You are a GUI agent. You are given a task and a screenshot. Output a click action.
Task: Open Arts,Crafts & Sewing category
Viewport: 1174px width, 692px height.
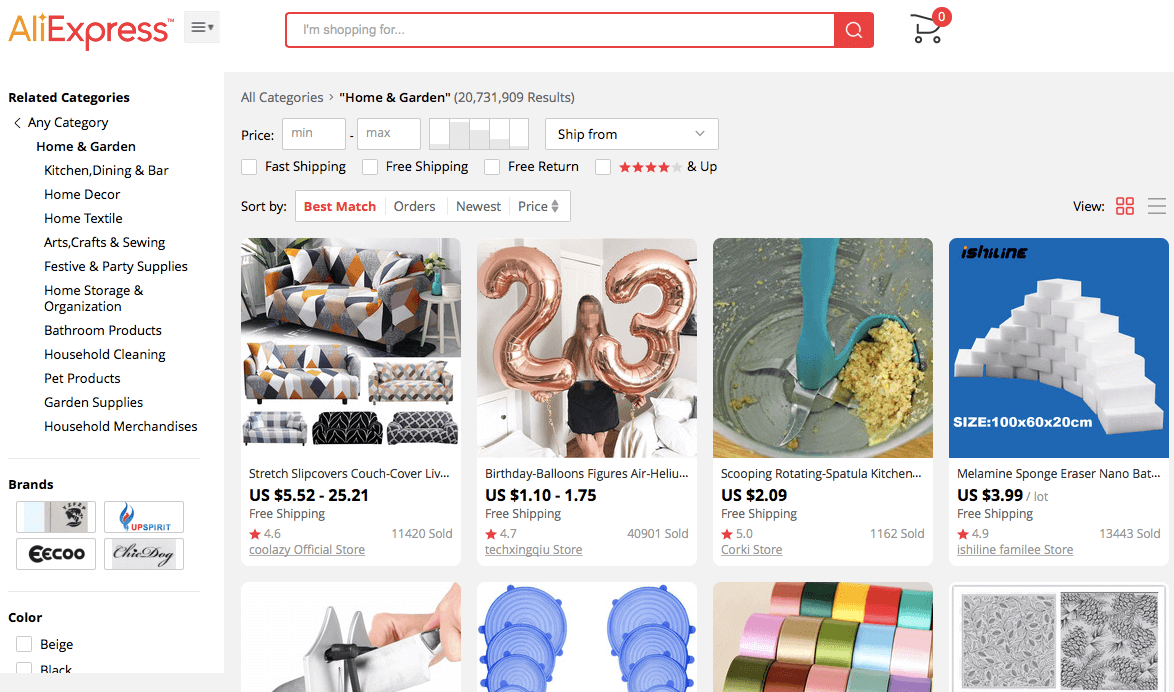click(104, 243)
